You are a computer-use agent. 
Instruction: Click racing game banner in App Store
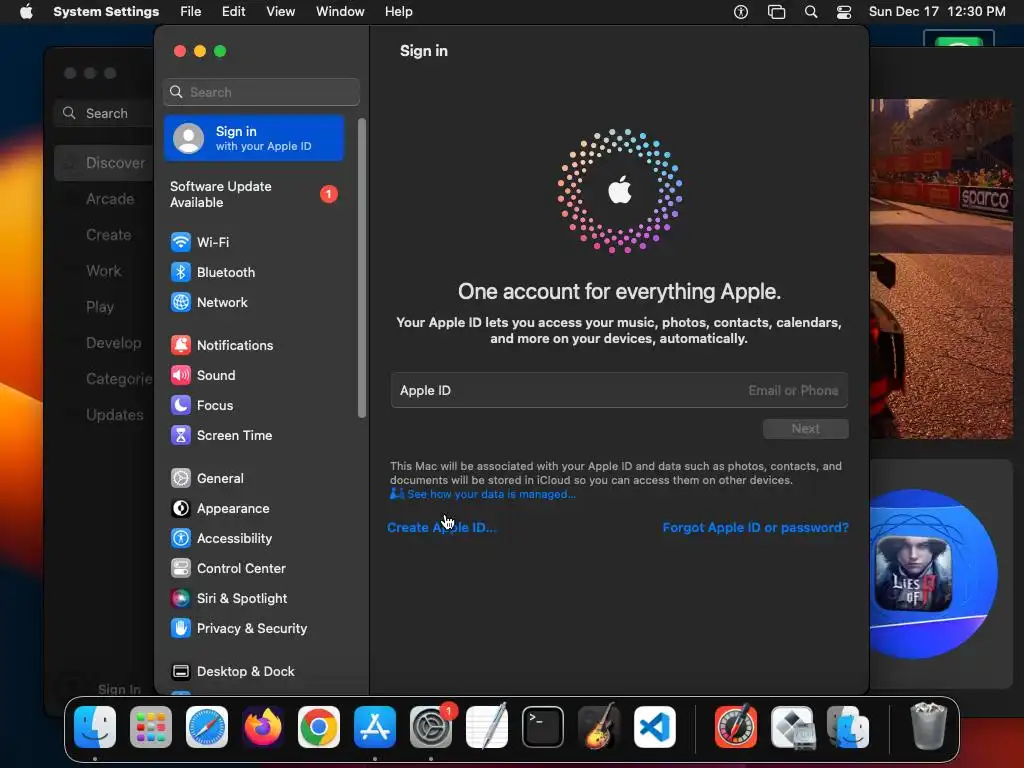point(941,269)
